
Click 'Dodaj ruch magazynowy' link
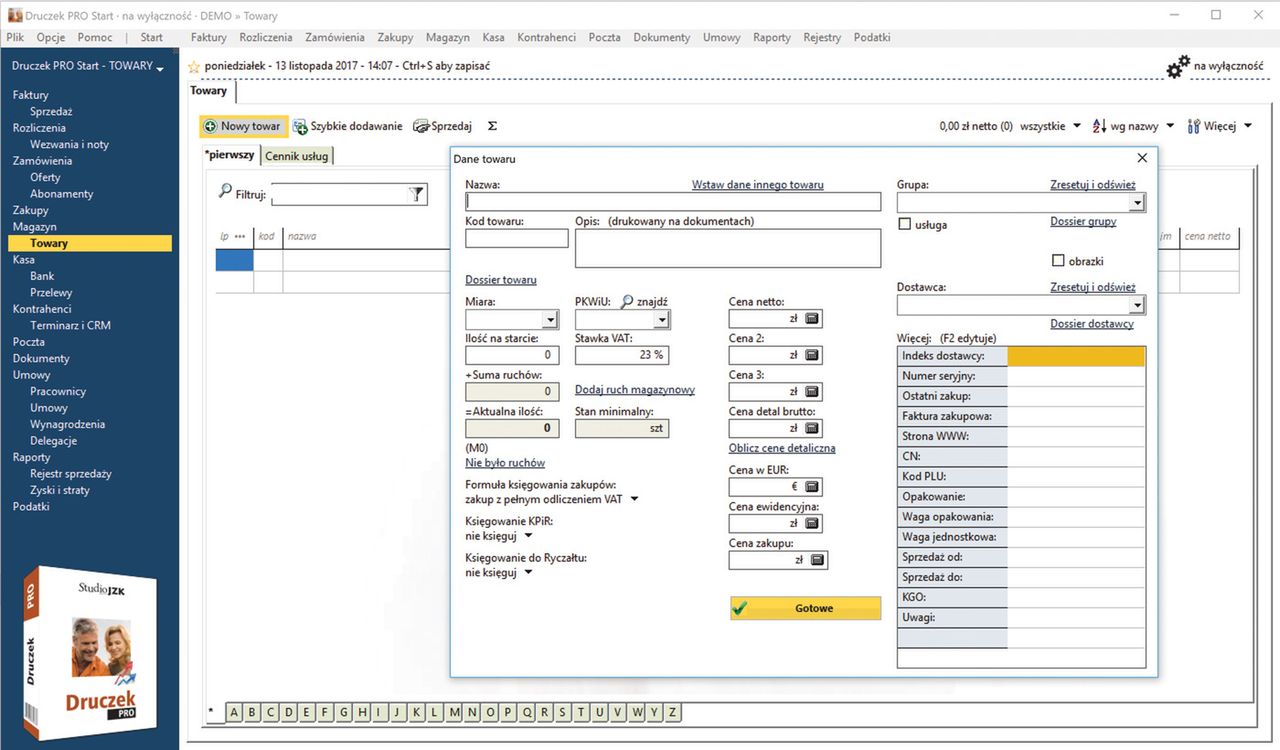[x=635, y=390]
